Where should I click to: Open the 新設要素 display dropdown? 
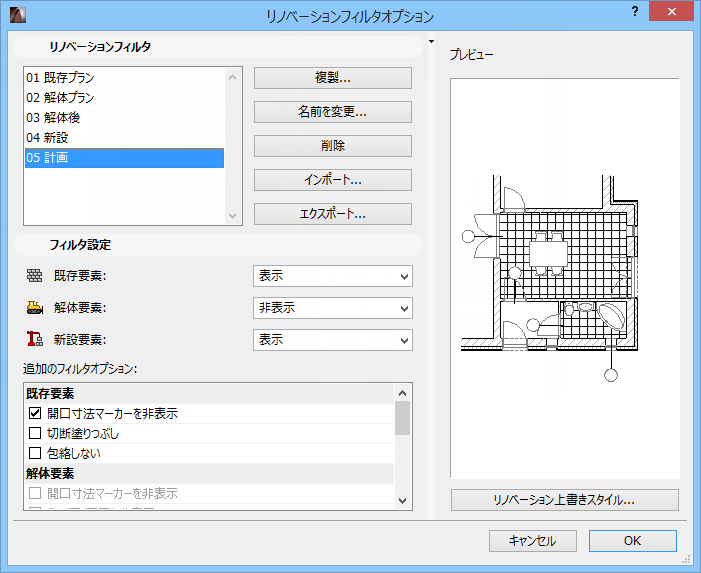coord(333,340)
